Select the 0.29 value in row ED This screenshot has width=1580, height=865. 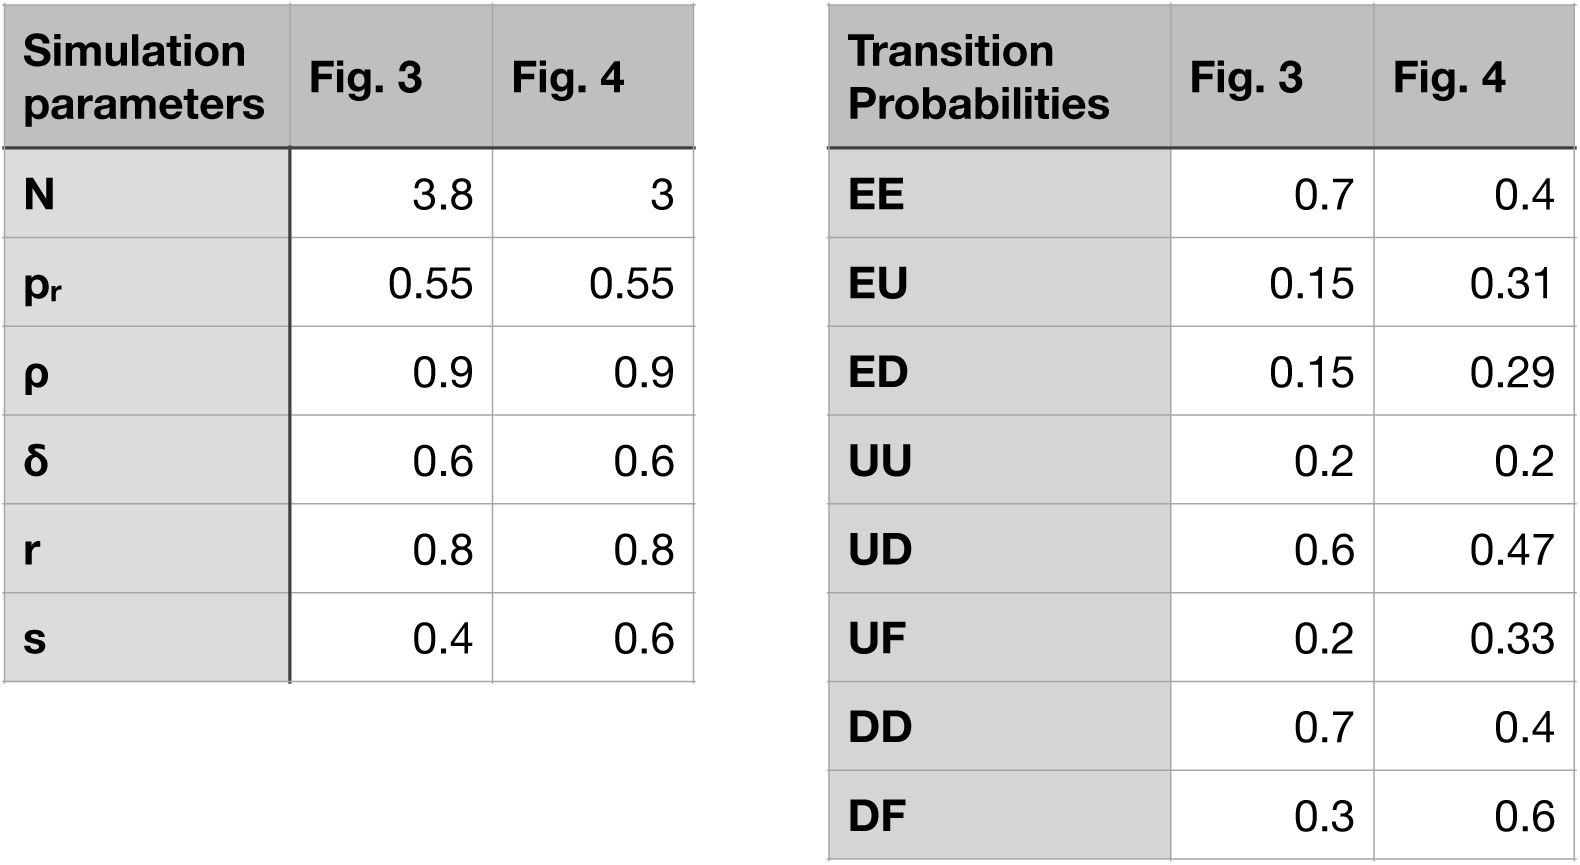pos(1511,372)
